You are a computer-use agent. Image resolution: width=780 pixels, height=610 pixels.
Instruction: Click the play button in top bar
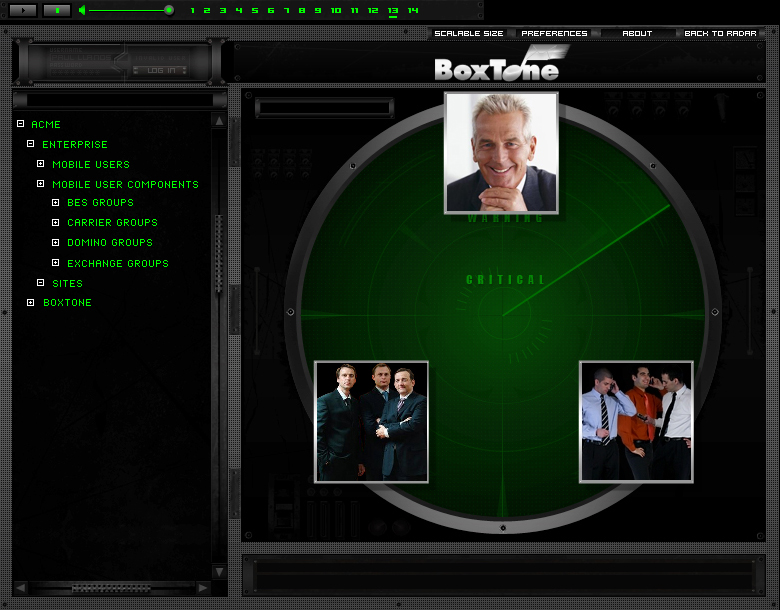[23, 10]
